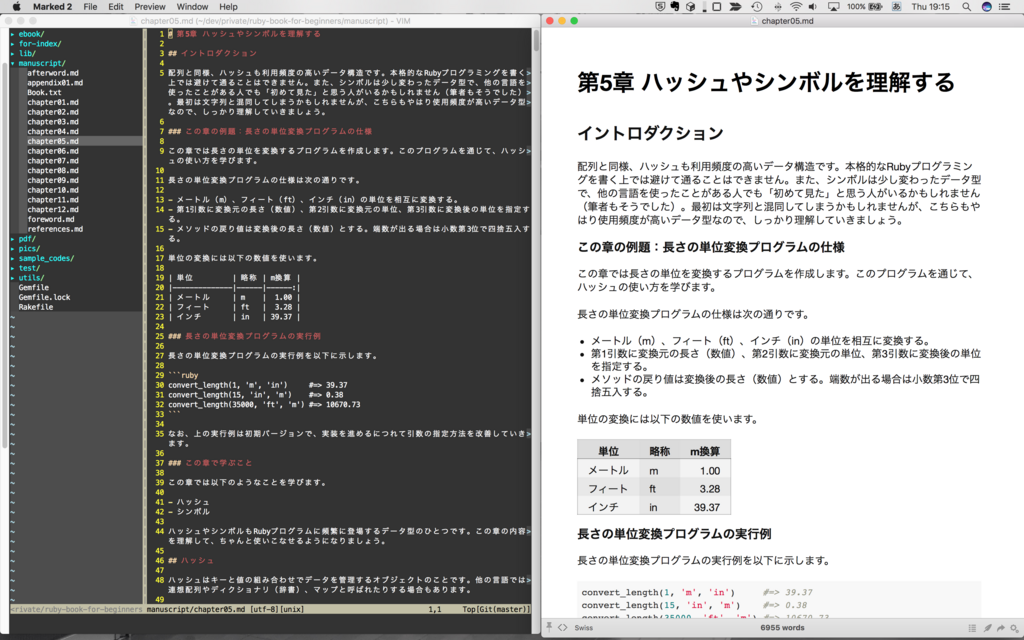Click the Time Machine menu bar icon
The width and height of the screenshot is (1024, 640).
point(756,7)
